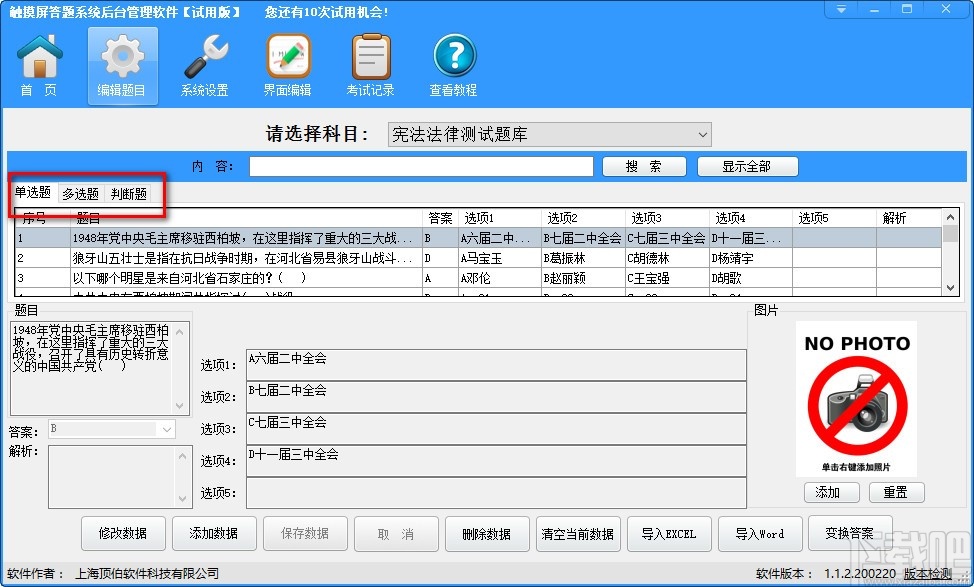Click 清空当前数据 to clear data

[577, 533]
